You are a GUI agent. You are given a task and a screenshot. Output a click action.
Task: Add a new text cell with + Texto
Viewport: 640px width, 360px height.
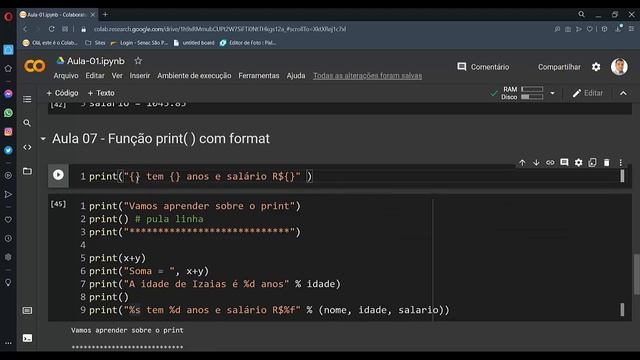pyautogui.click(x=101, y=93)
